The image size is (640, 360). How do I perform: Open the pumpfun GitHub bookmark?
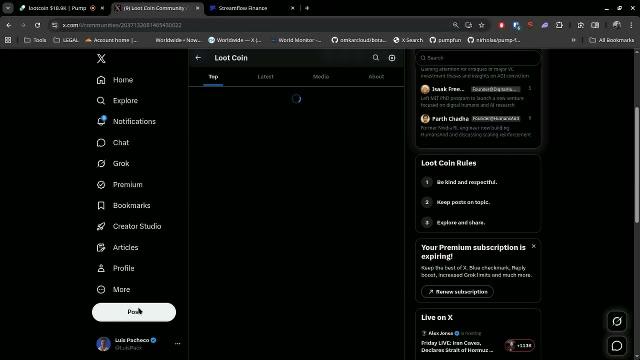coord(445,40)
